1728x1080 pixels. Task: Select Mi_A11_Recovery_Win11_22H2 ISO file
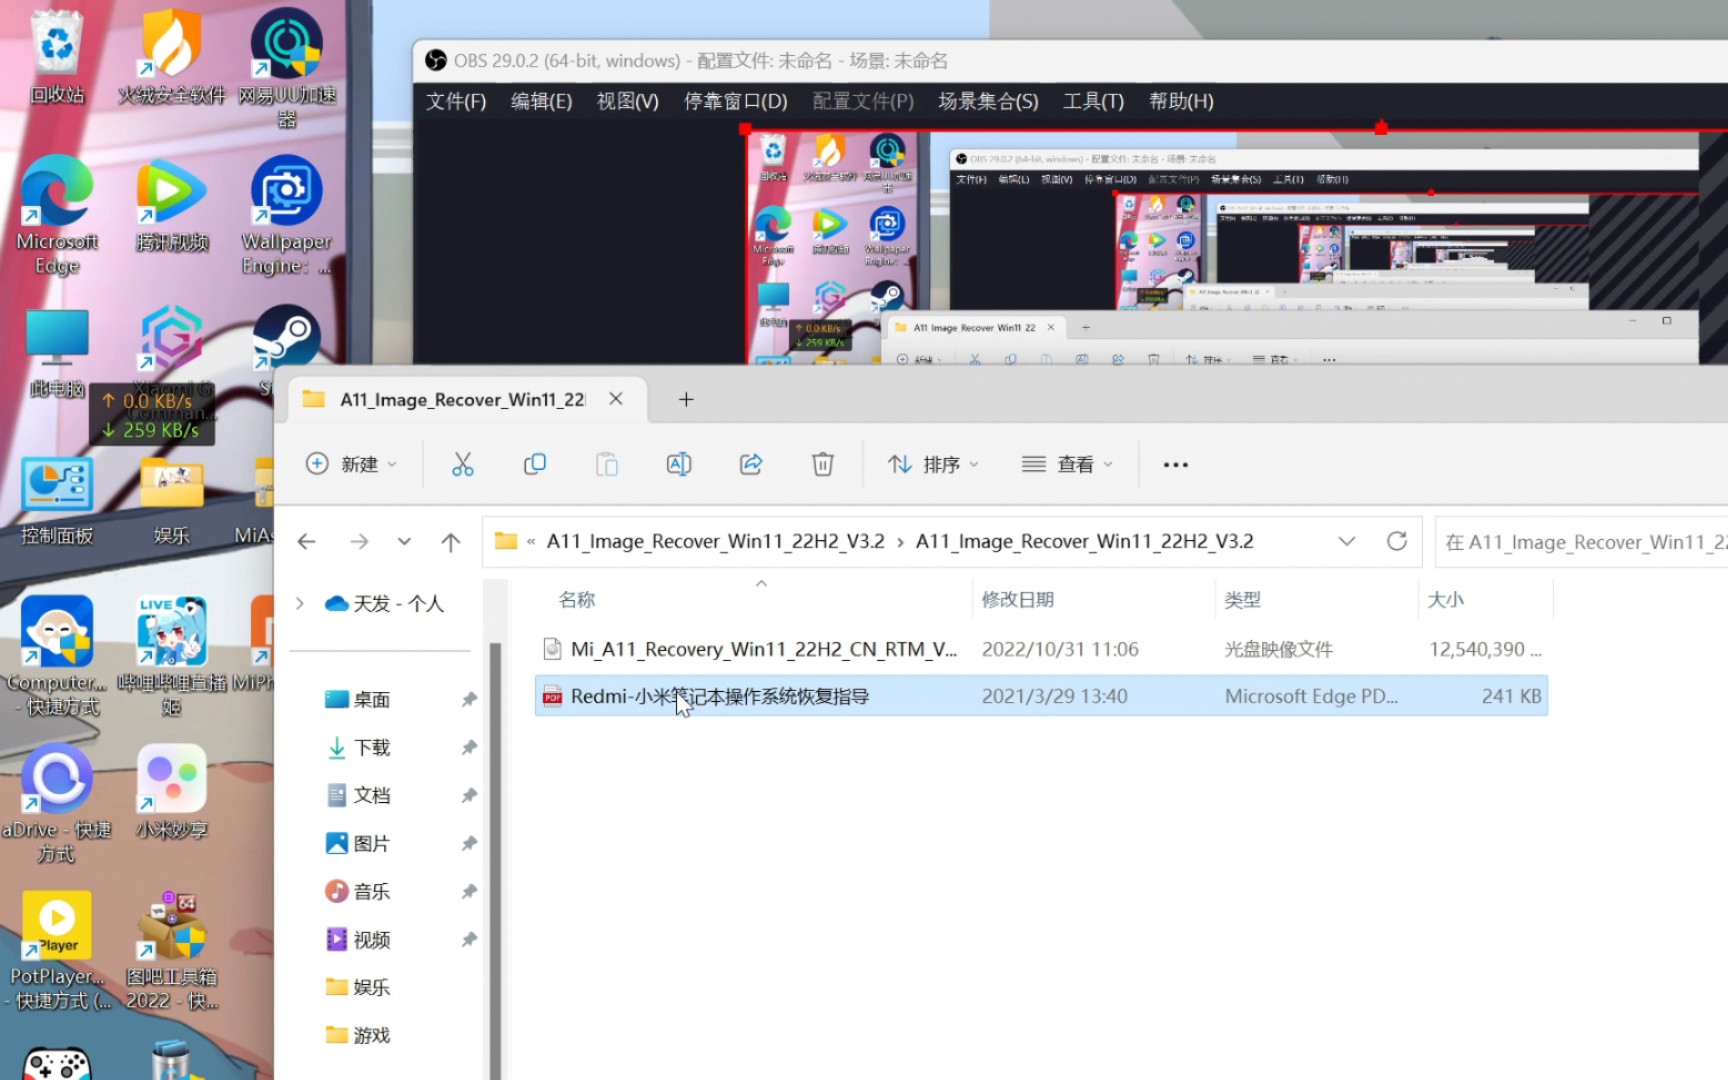[x=1041, y=649]
